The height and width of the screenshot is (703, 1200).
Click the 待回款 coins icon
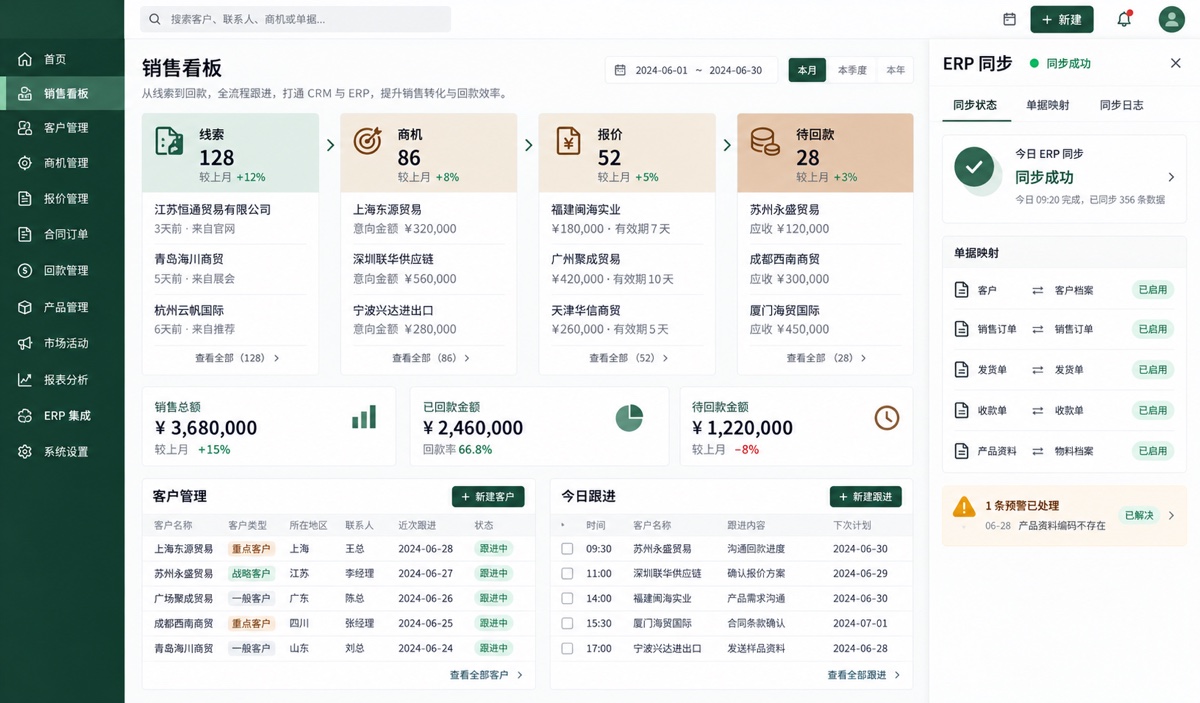point(765,141)
